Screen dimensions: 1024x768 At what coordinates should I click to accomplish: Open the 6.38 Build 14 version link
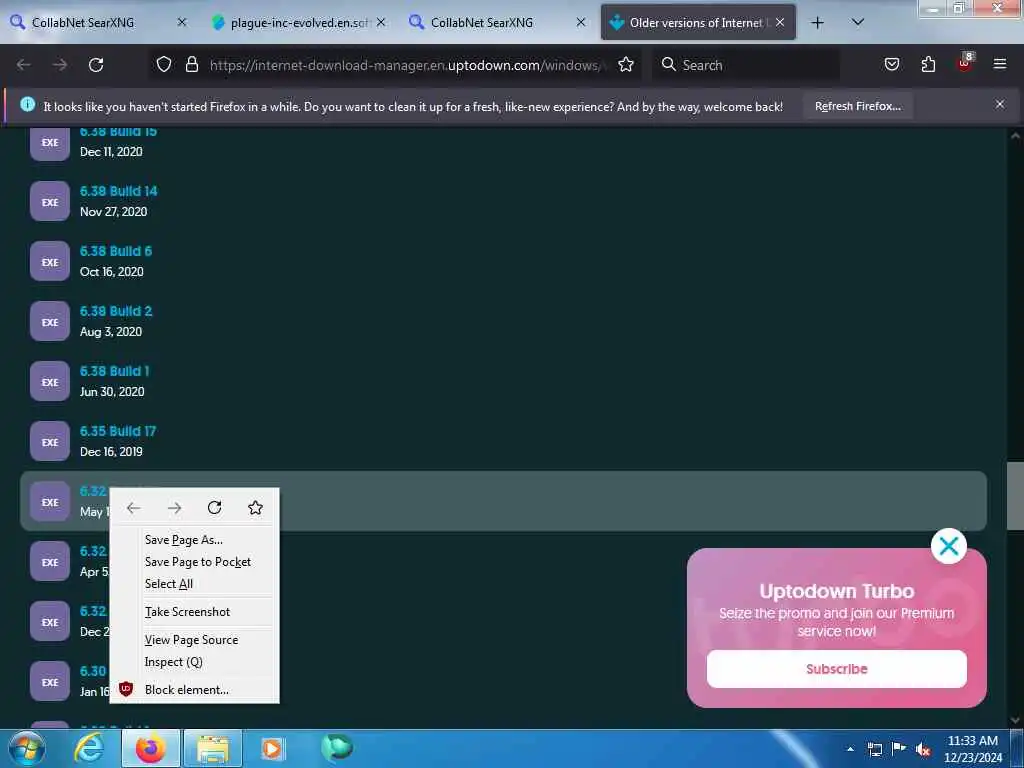(x=118, y=191)
